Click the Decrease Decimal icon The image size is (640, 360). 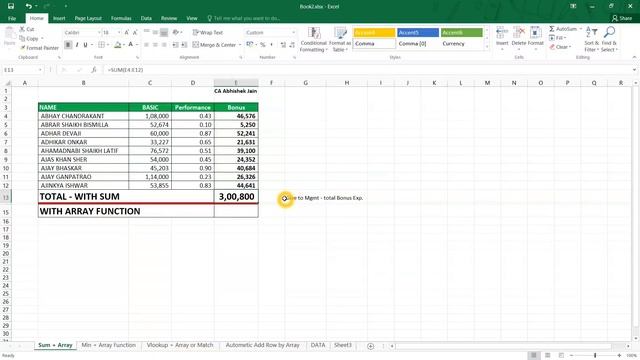point(292,44)
